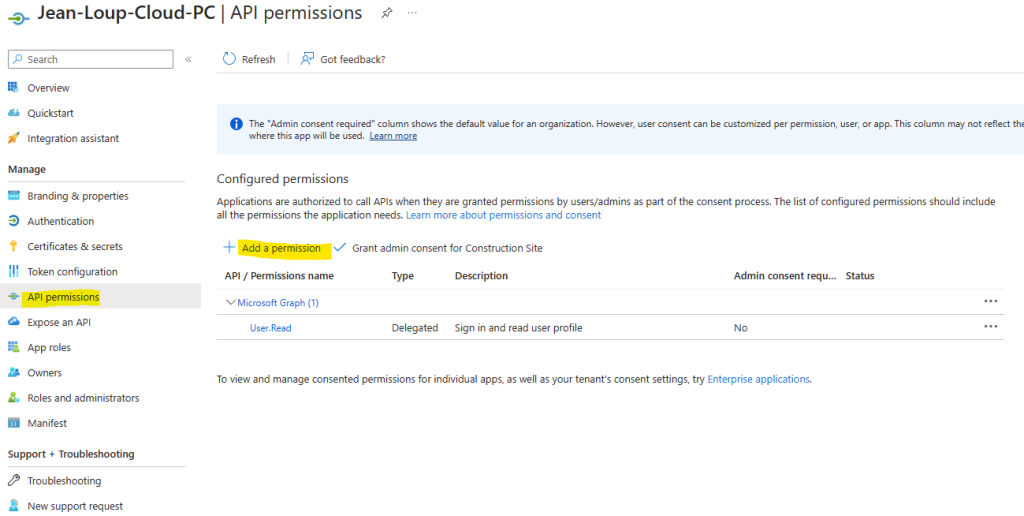Open Troubleshooting under Support
Screen dimensions: 1024x516
pos(64,481)
